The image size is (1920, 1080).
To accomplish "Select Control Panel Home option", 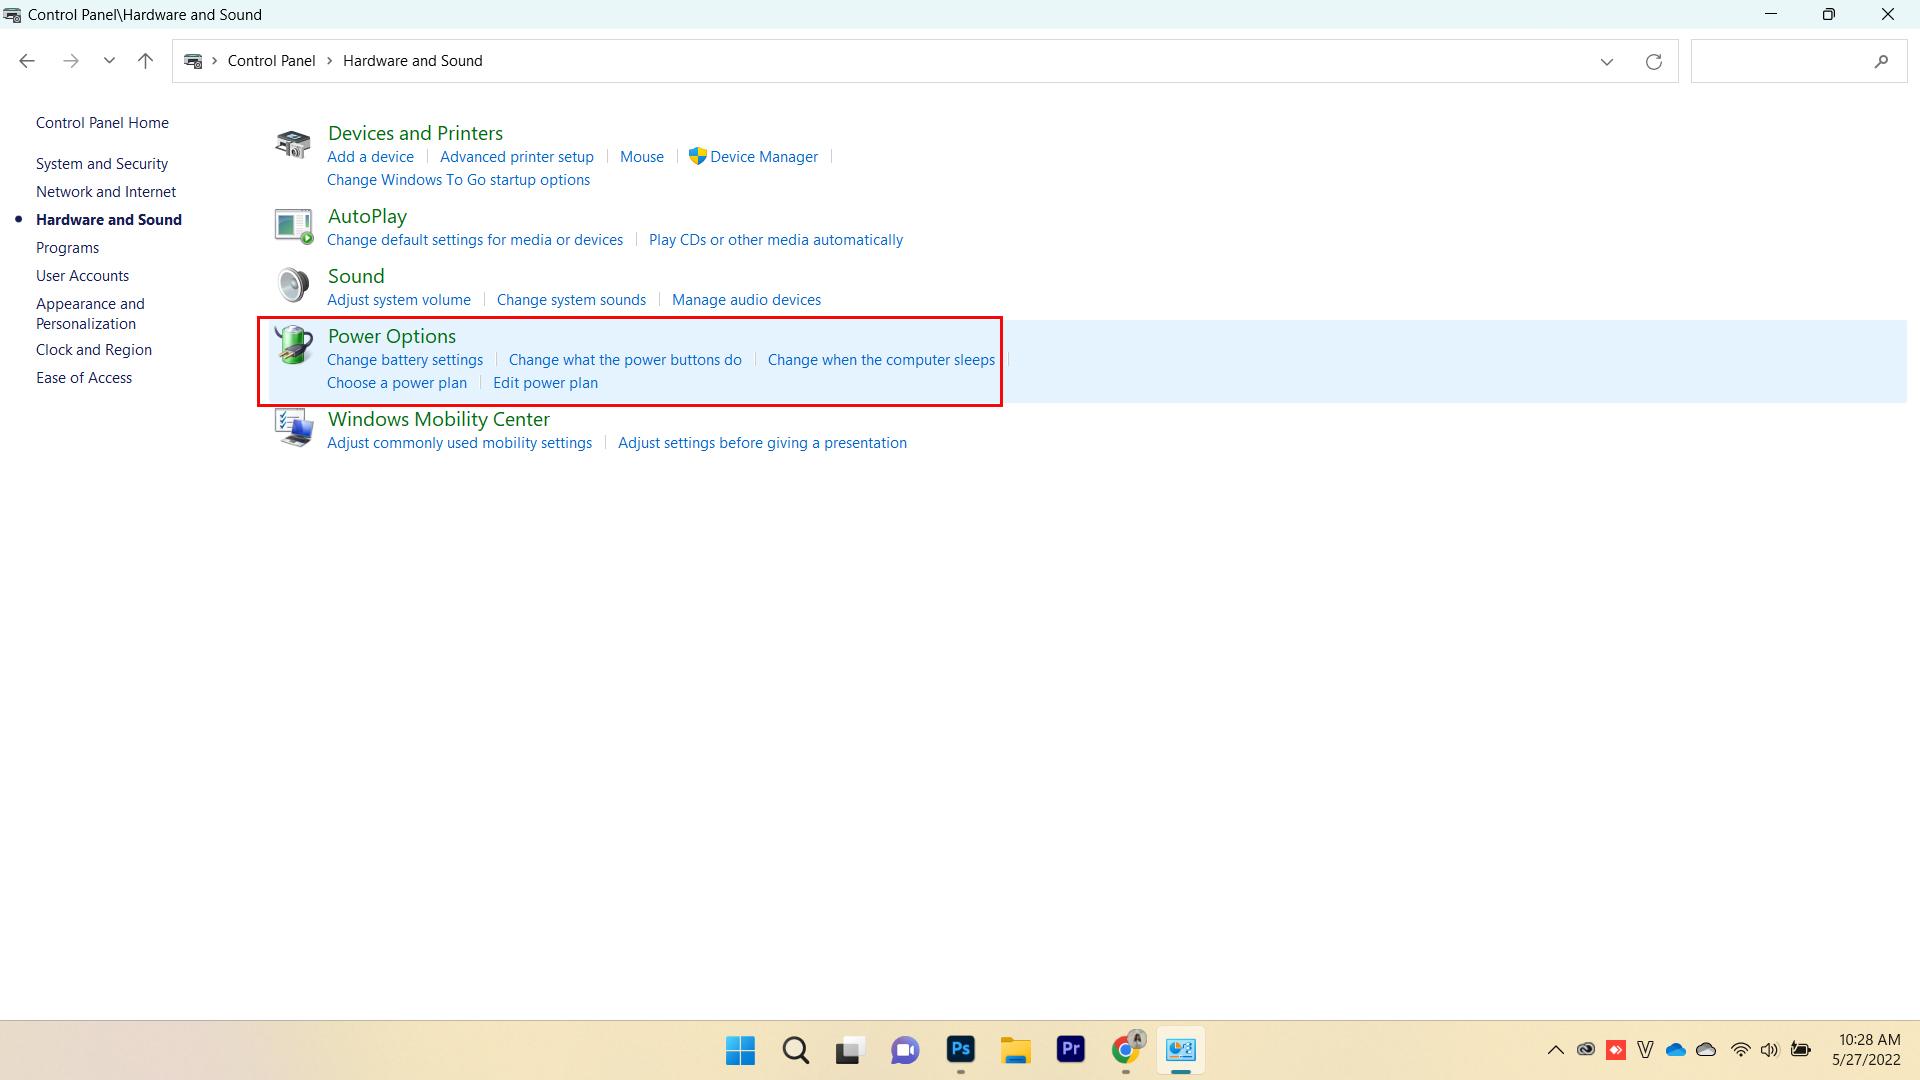I will pos(102,121).
